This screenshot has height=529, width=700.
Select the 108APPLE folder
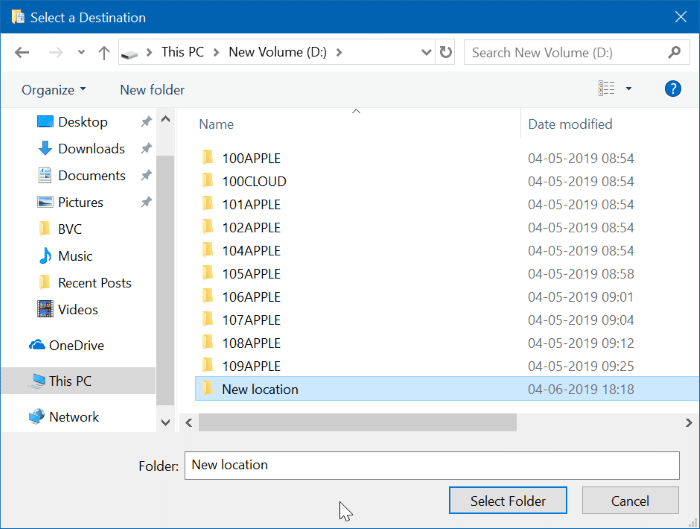point(251,343)
